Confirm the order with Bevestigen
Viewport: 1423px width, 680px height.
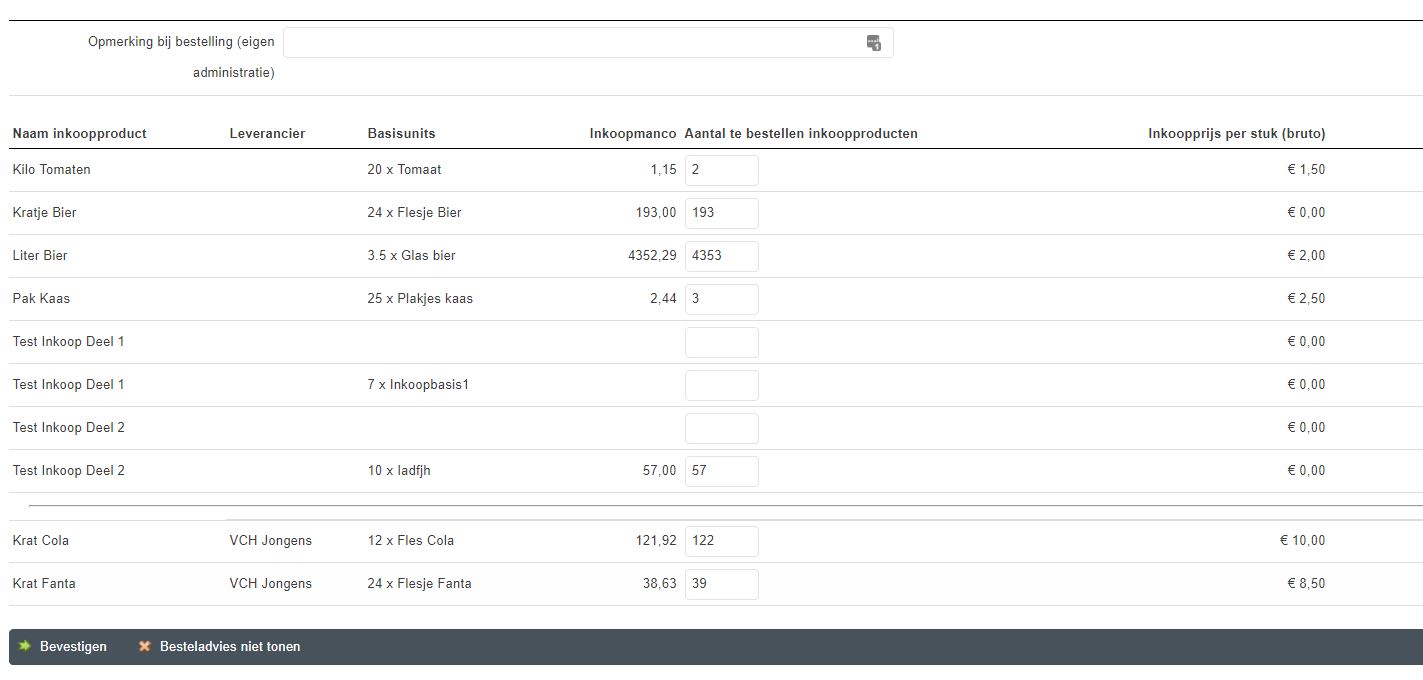click(x=63, y=647)
